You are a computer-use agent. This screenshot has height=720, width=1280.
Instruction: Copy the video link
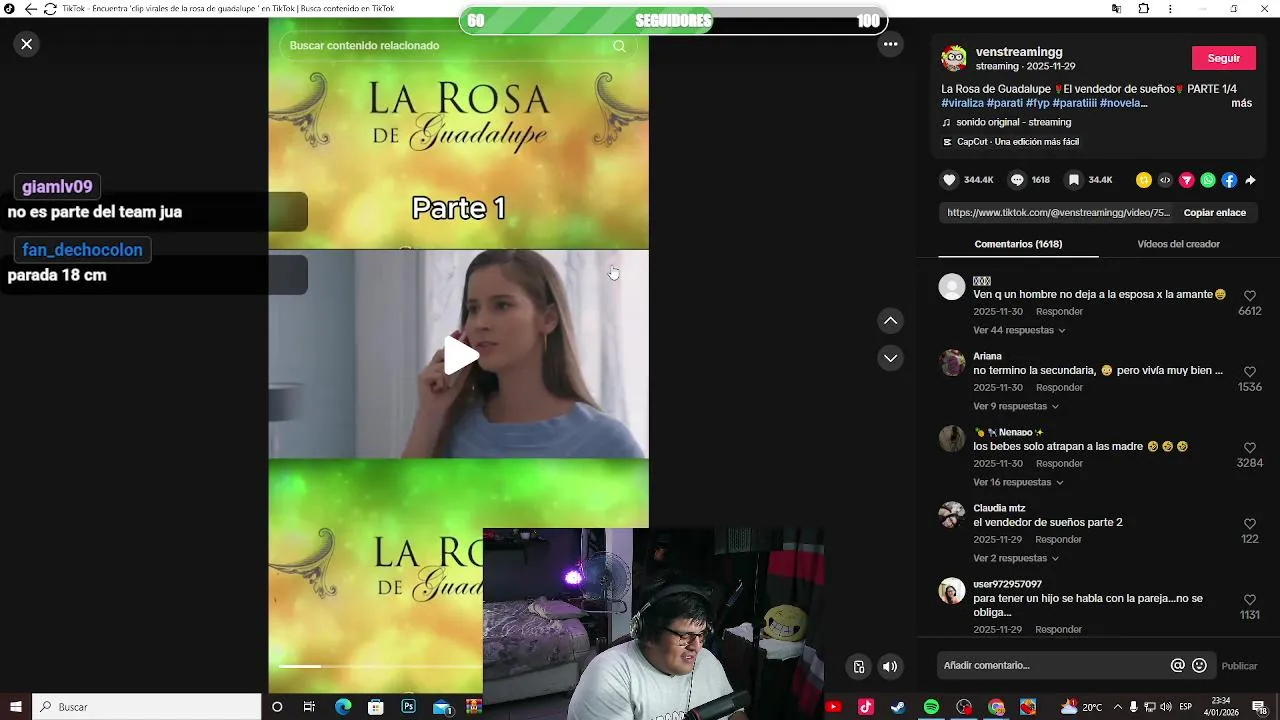pyautogui.click(x=1215, y=213)
